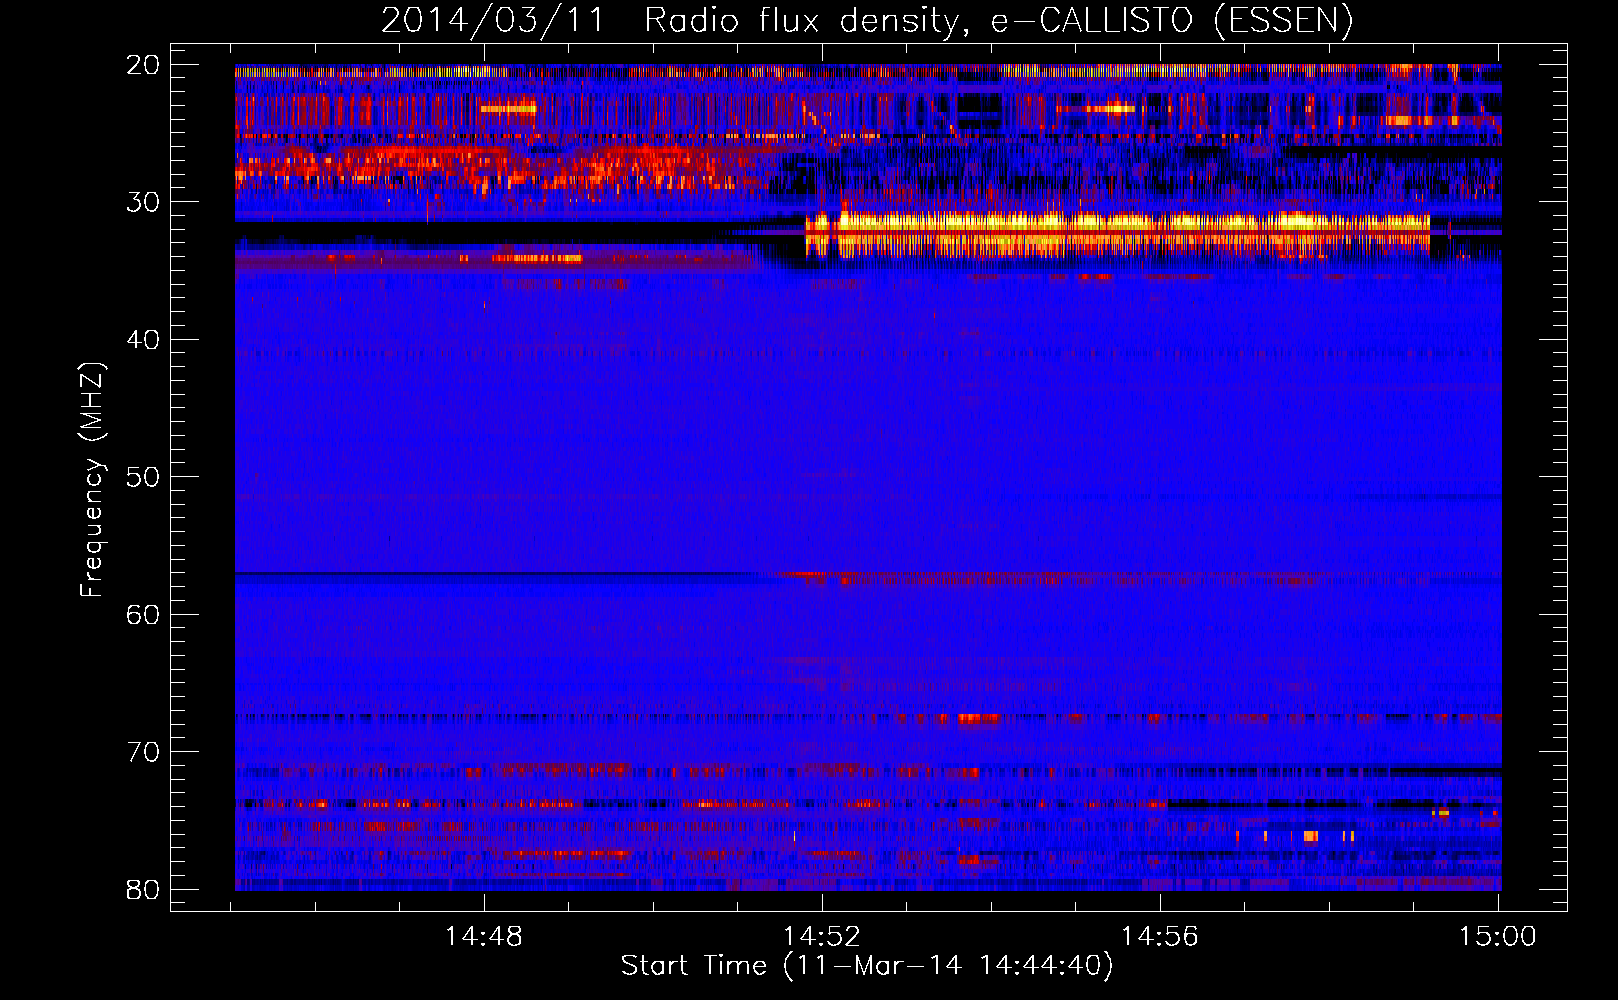Select the 'Frequency (MHZ)' y-axis label
The height and width of the screenshot is (1000, 1618).
[x=92, y=480]
